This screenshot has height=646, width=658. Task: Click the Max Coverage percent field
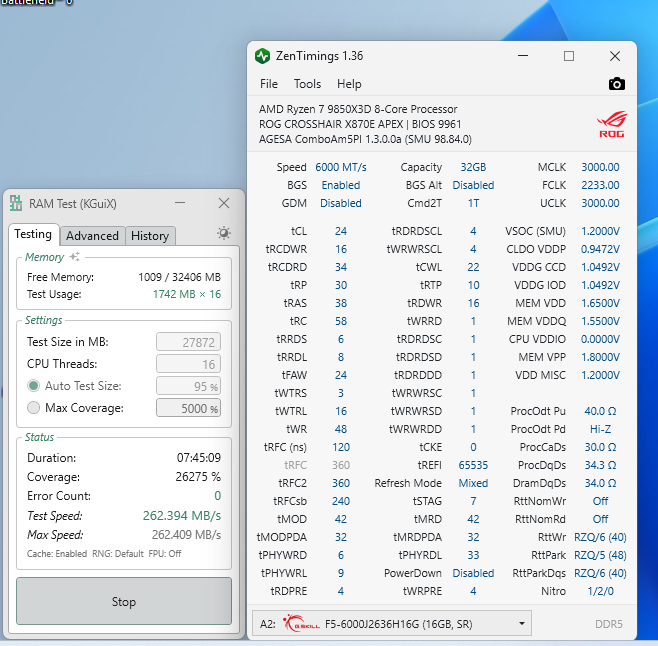(x=188, y=408)
